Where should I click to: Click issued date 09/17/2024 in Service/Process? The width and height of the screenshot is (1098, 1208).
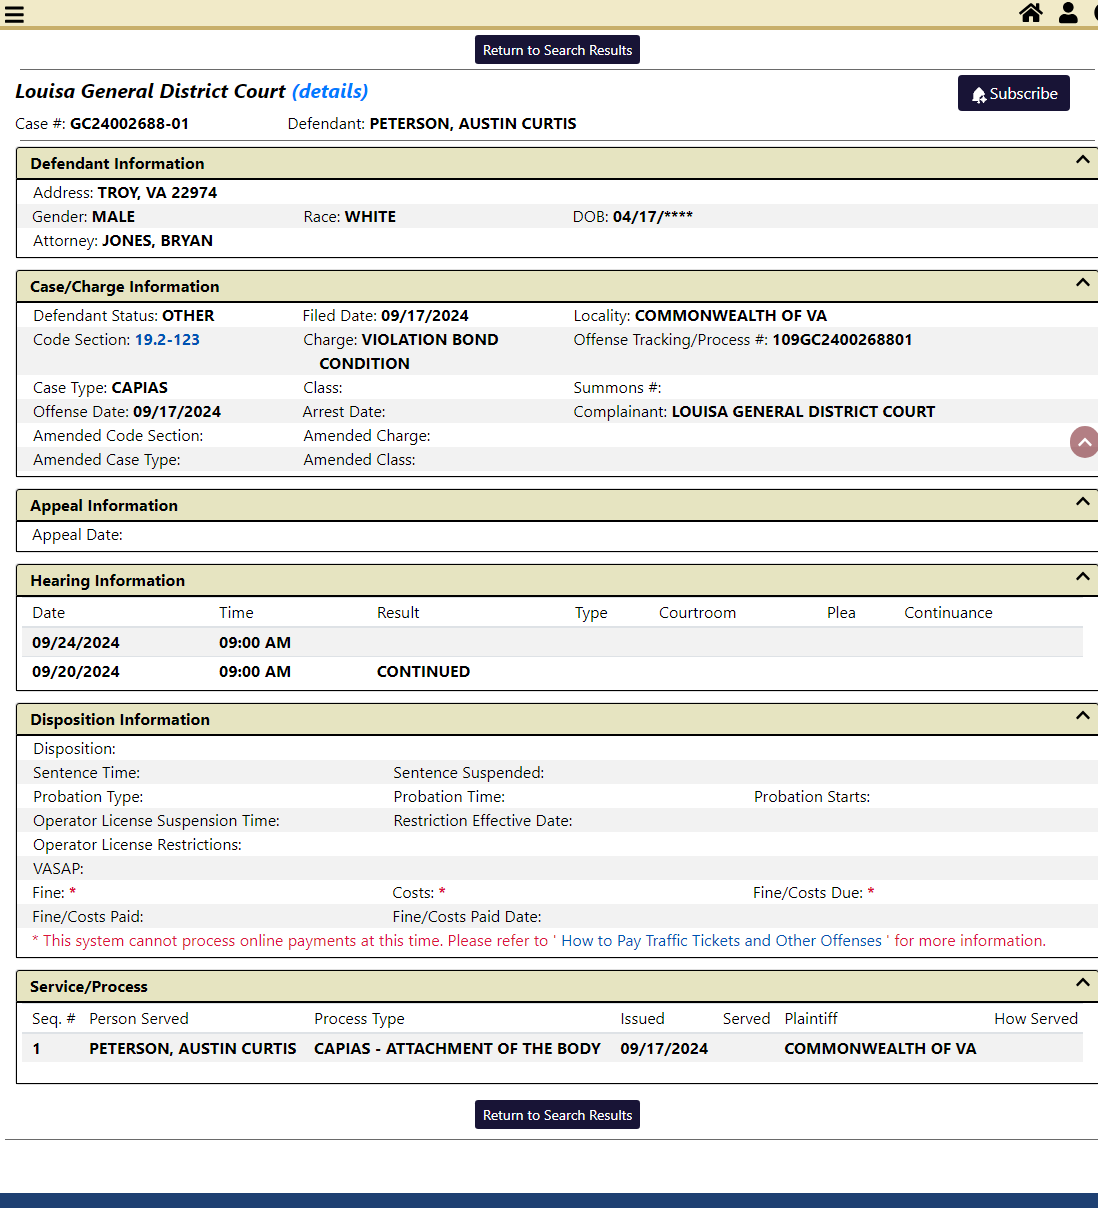pos(664,1049)
